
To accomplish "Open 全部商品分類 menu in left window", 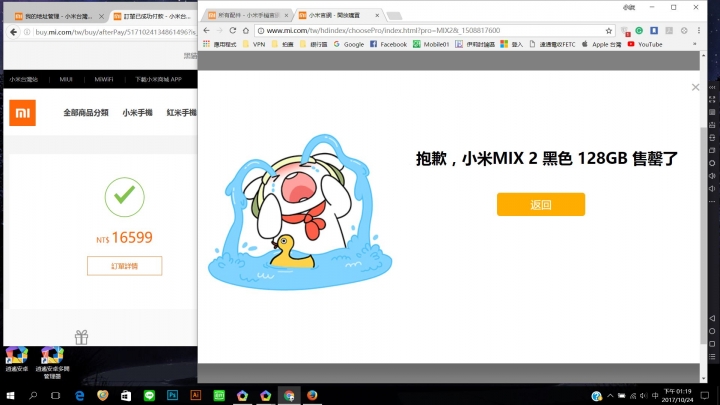I will pyautogui.click(x=86, y=112).
